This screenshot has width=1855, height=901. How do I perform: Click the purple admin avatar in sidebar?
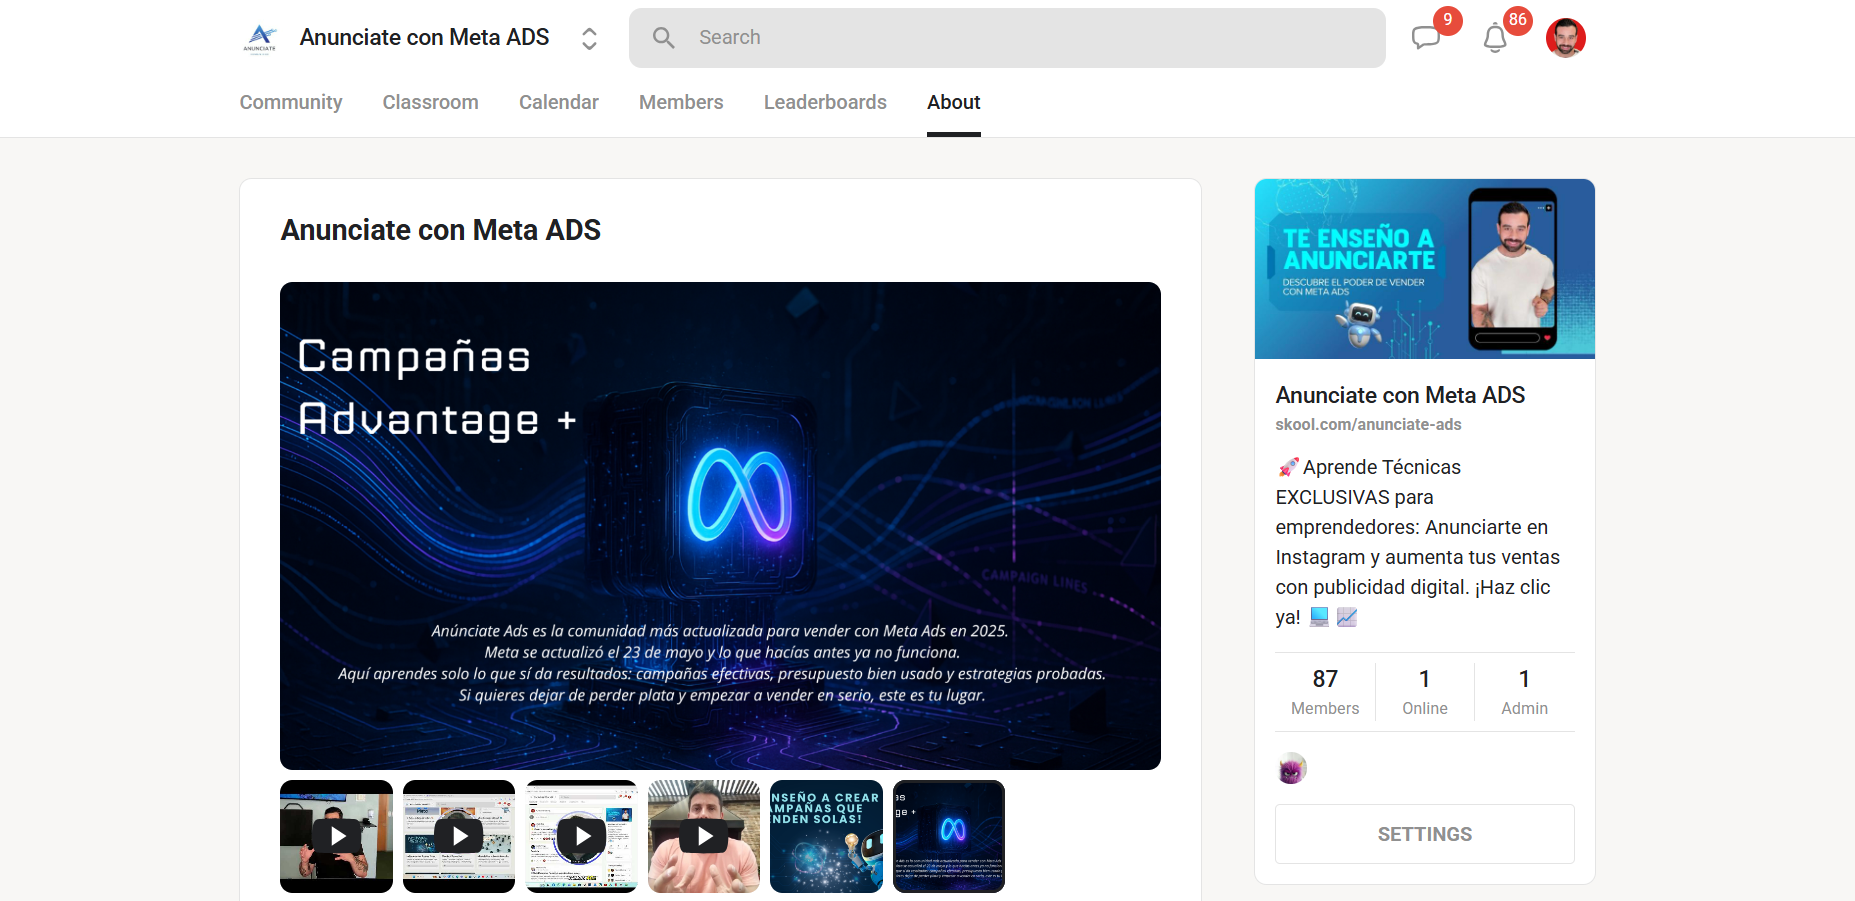1292,768
